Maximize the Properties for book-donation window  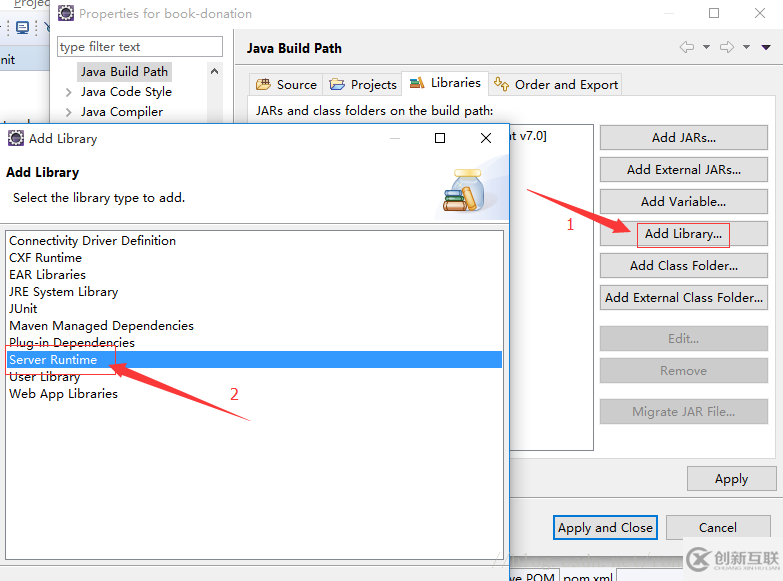click(714, 13)
